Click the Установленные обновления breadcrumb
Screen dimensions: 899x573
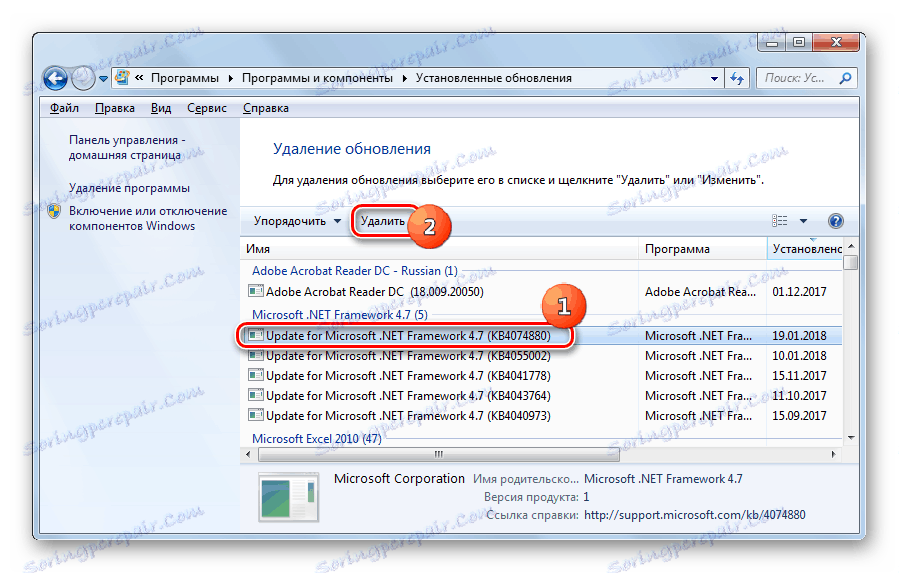[494, 78]
